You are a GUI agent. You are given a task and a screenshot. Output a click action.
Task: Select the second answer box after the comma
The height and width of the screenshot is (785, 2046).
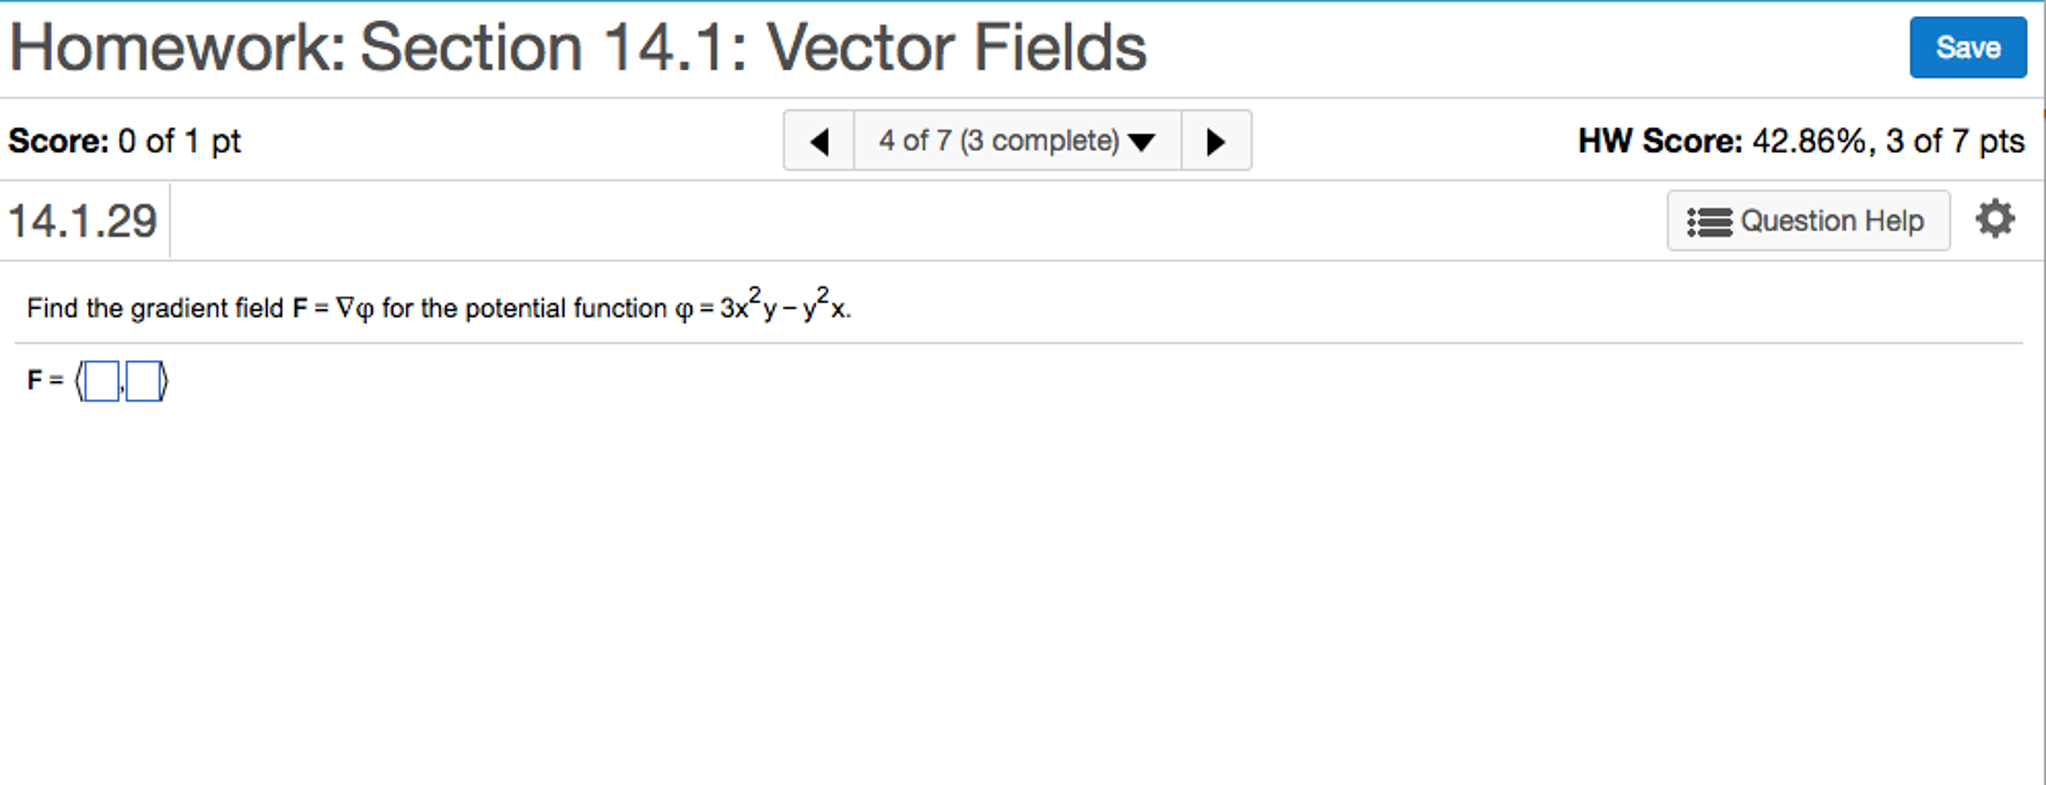point(143,381)
